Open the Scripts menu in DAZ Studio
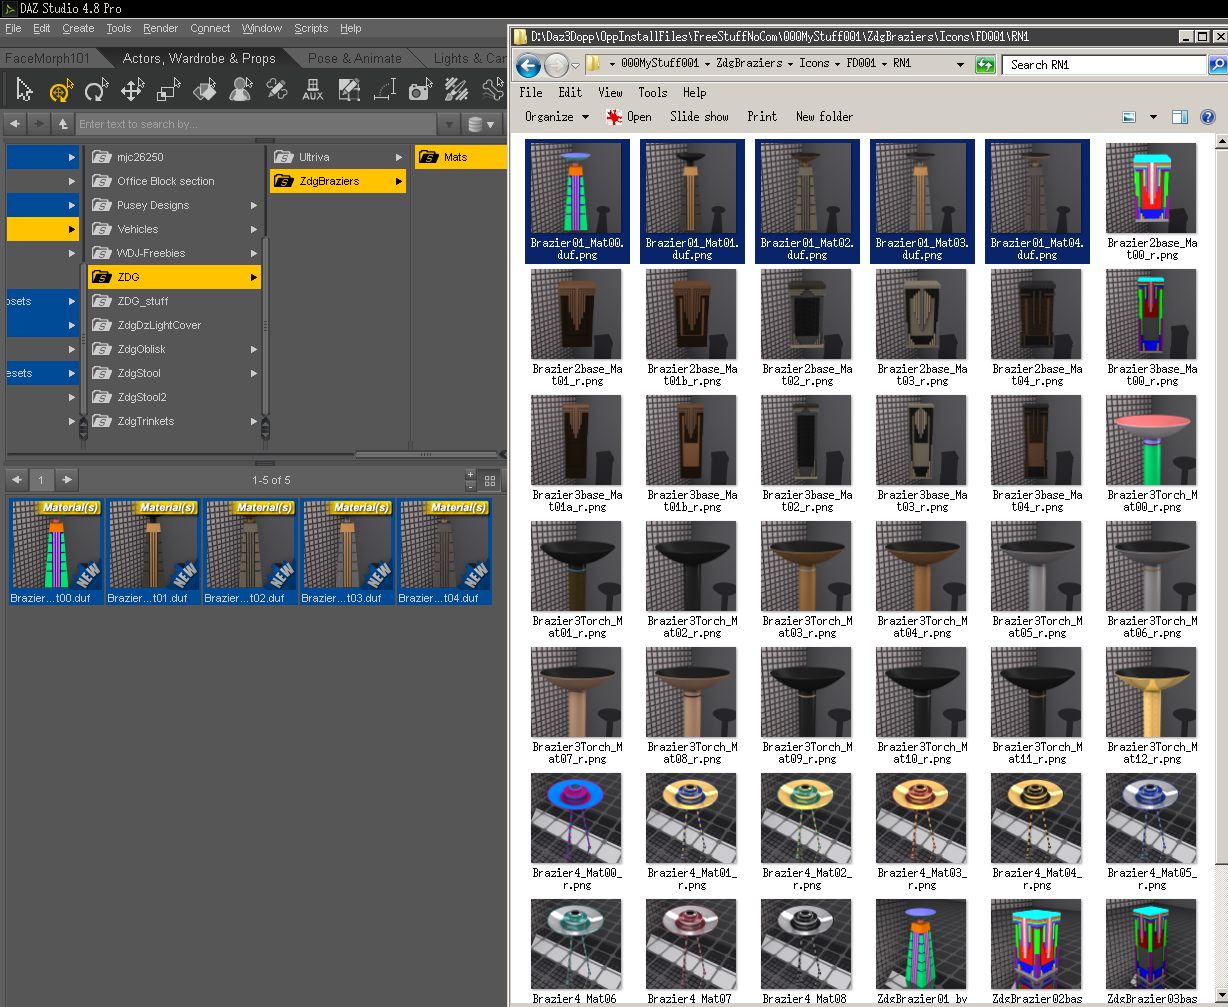This screenshot has width=1228, height=1007. click(x=311, y=28)
